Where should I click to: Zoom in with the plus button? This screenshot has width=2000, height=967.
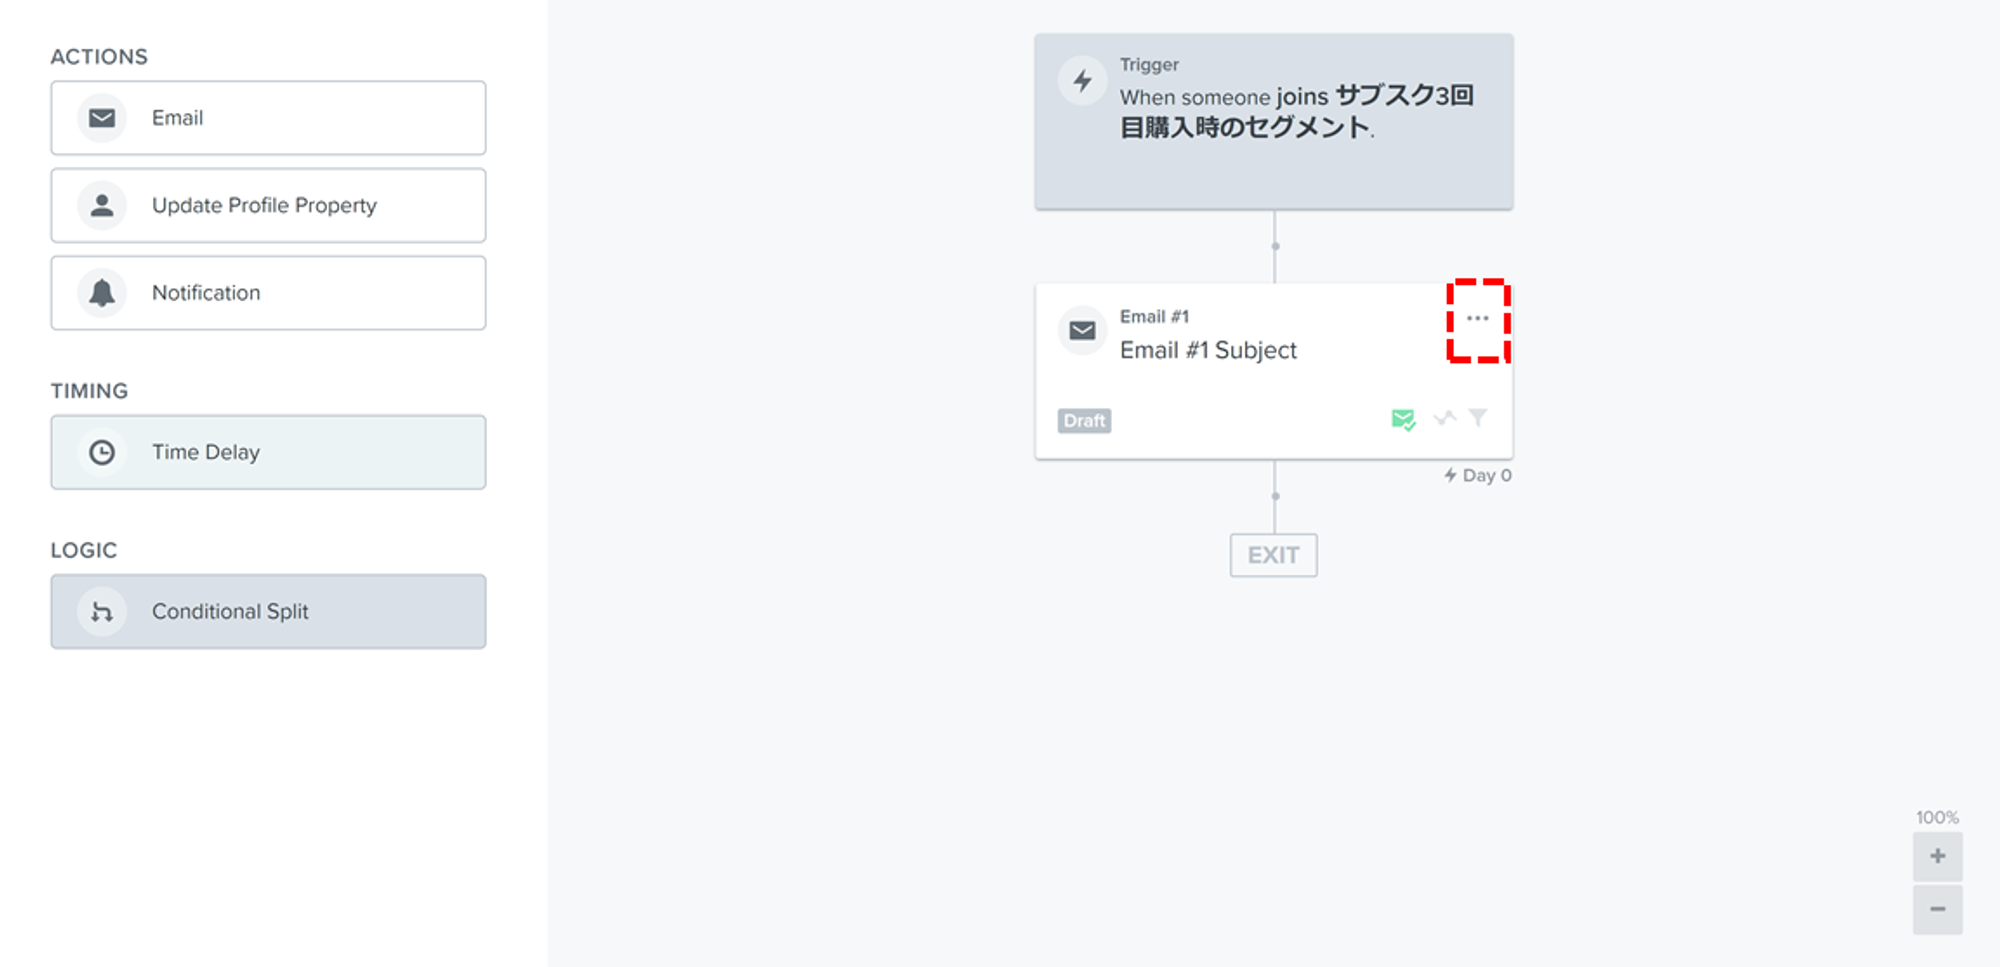tap(1937, 857)
